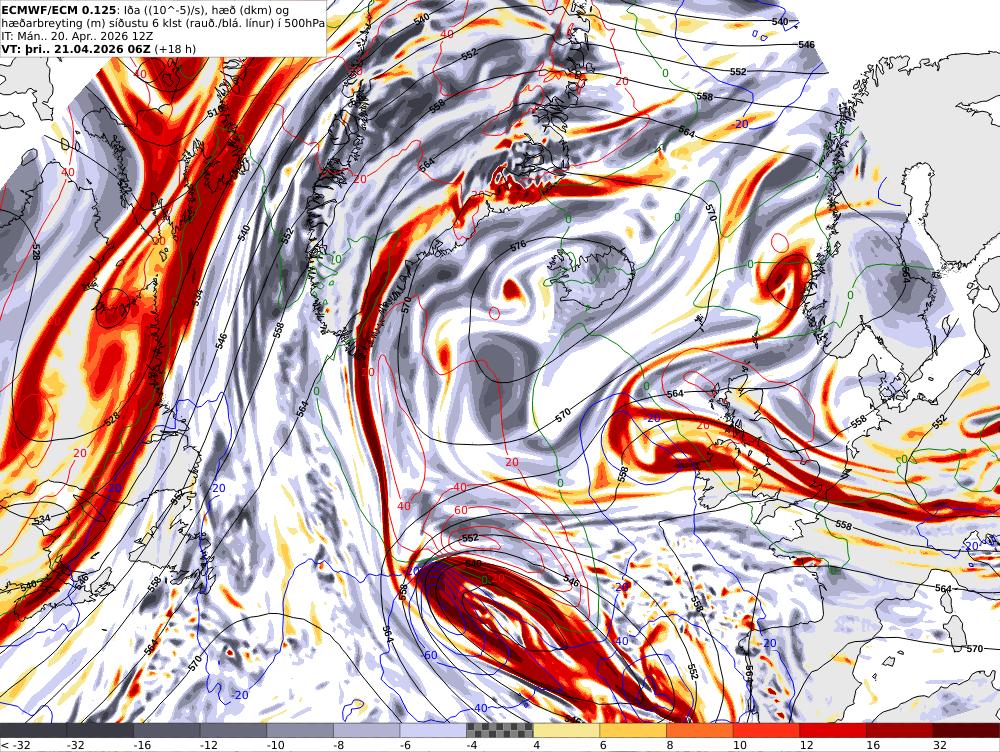
Task: Select the pale yellow swatch in the legend
Action: pos(566,730)
